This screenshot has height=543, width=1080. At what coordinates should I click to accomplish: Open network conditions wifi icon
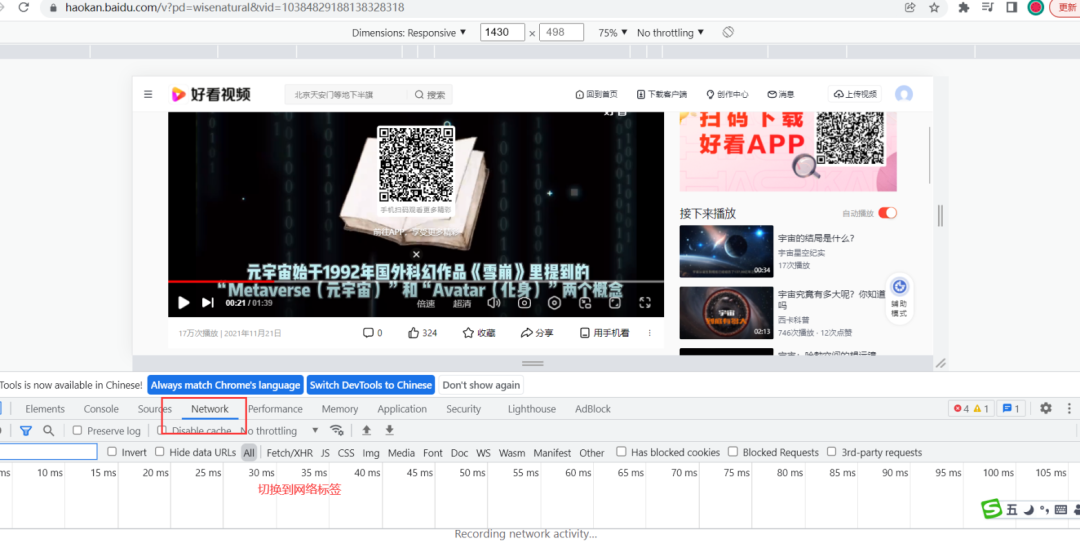336,431
